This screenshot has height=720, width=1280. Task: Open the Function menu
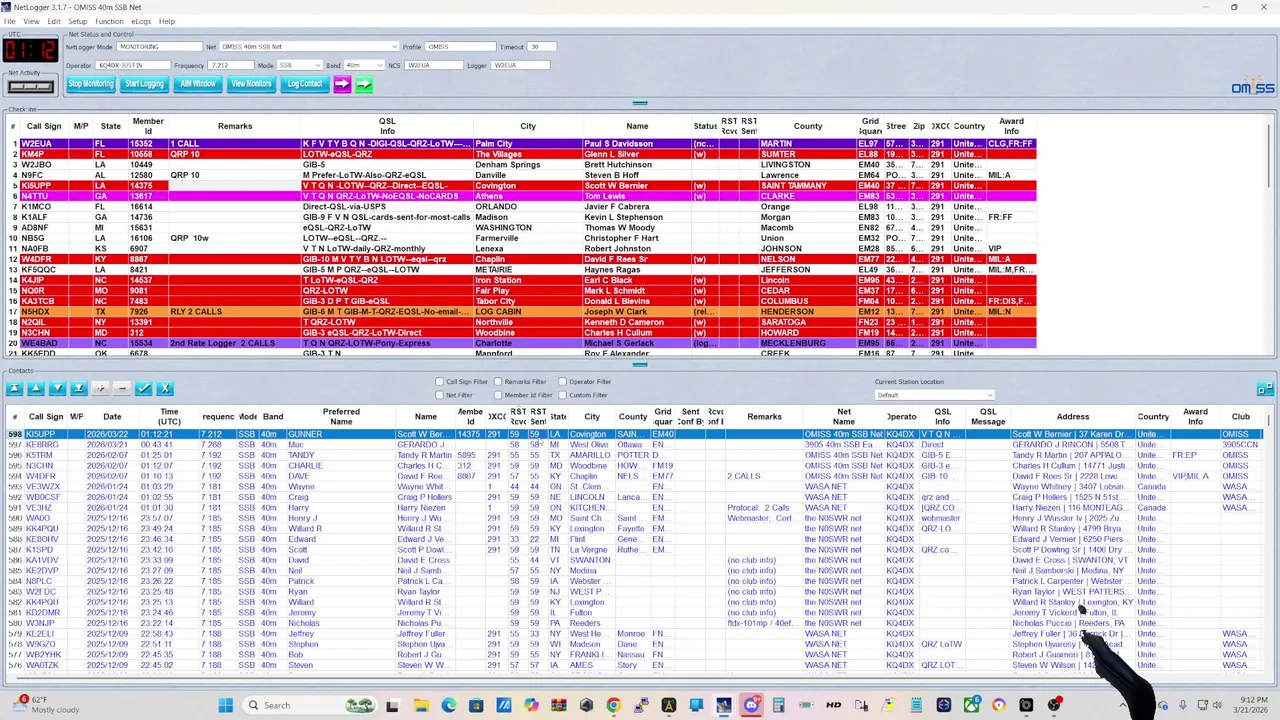click(109, 21)
